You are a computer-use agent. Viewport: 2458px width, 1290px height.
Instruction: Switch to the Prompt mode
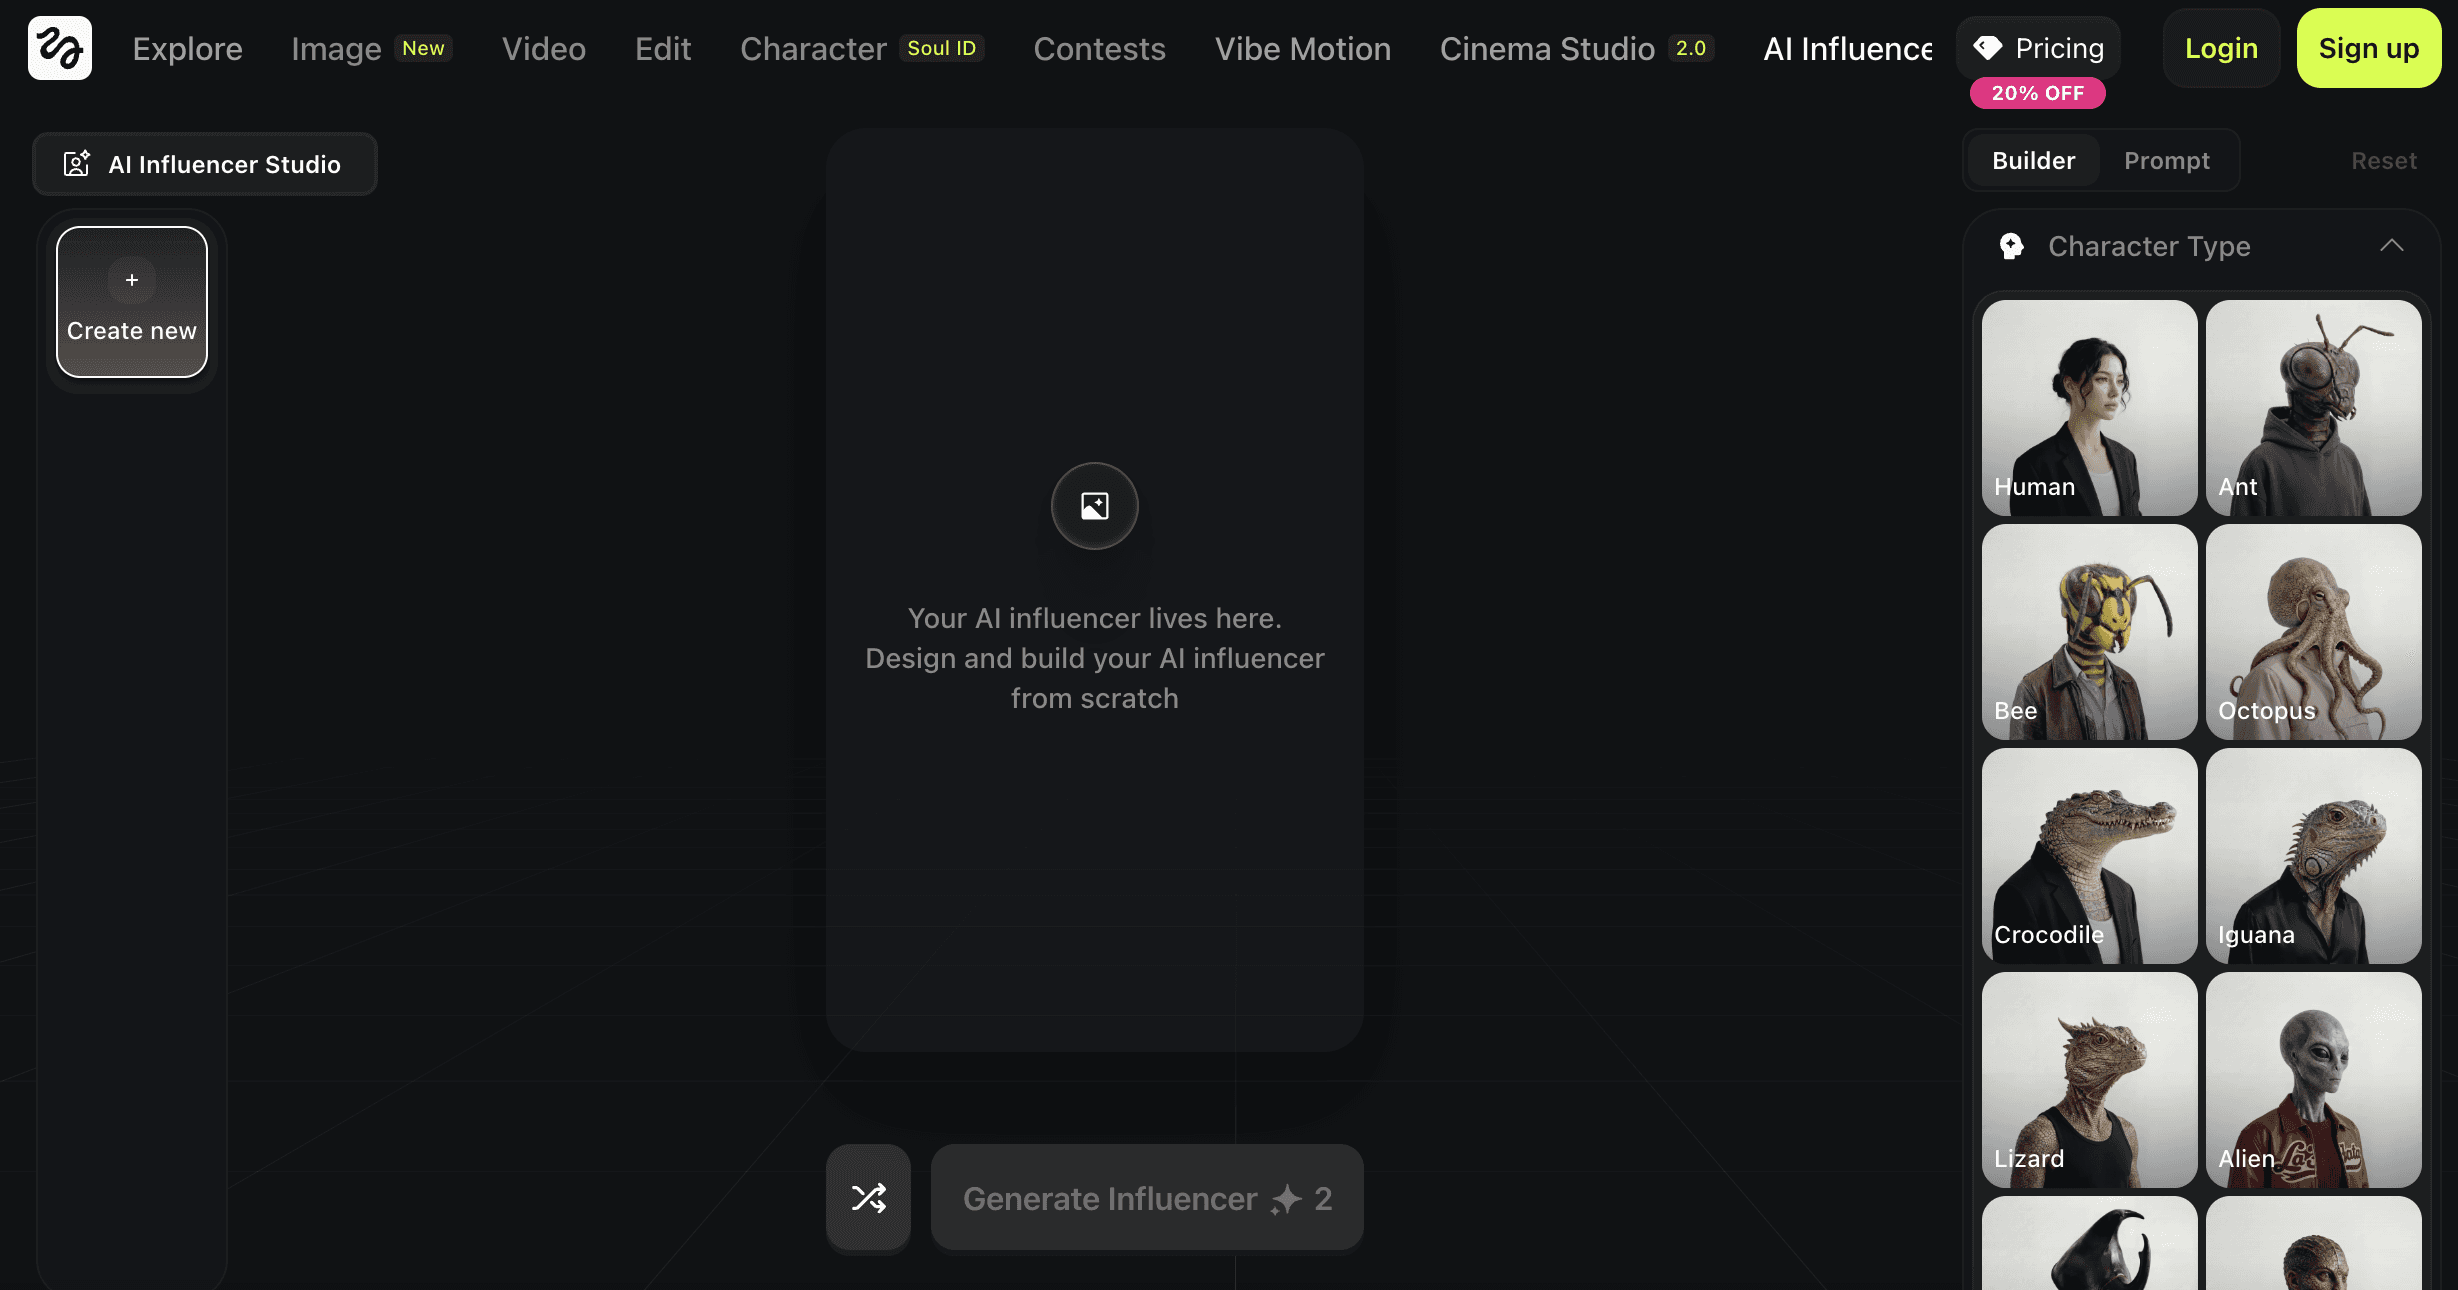click(2166, 161)
